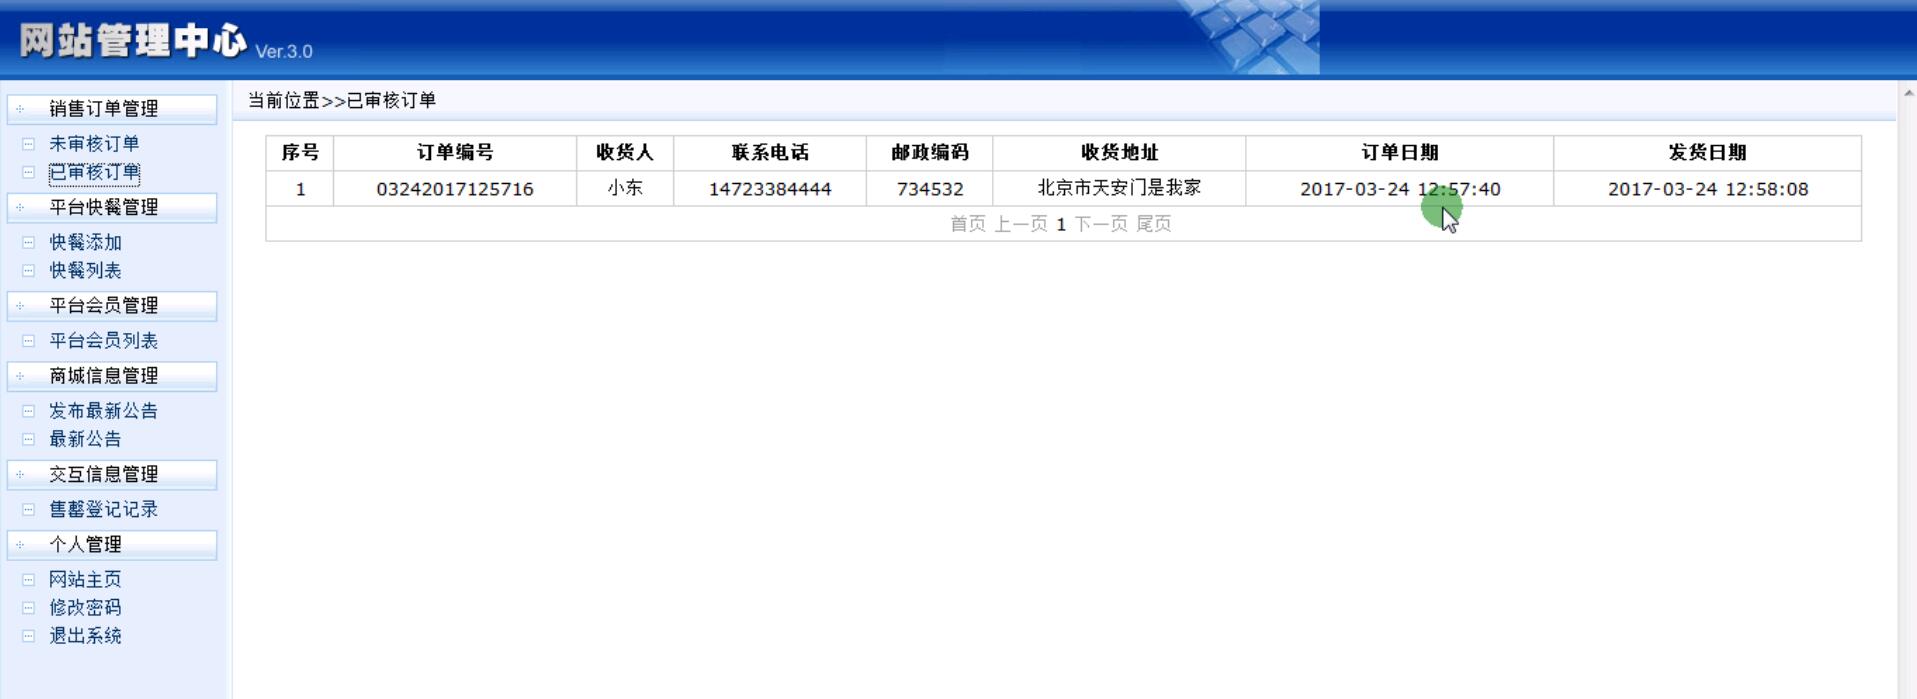Toggle the 个人管理 section header
1917x699 pixels.
pyautogui.click(x=112, y=544)
